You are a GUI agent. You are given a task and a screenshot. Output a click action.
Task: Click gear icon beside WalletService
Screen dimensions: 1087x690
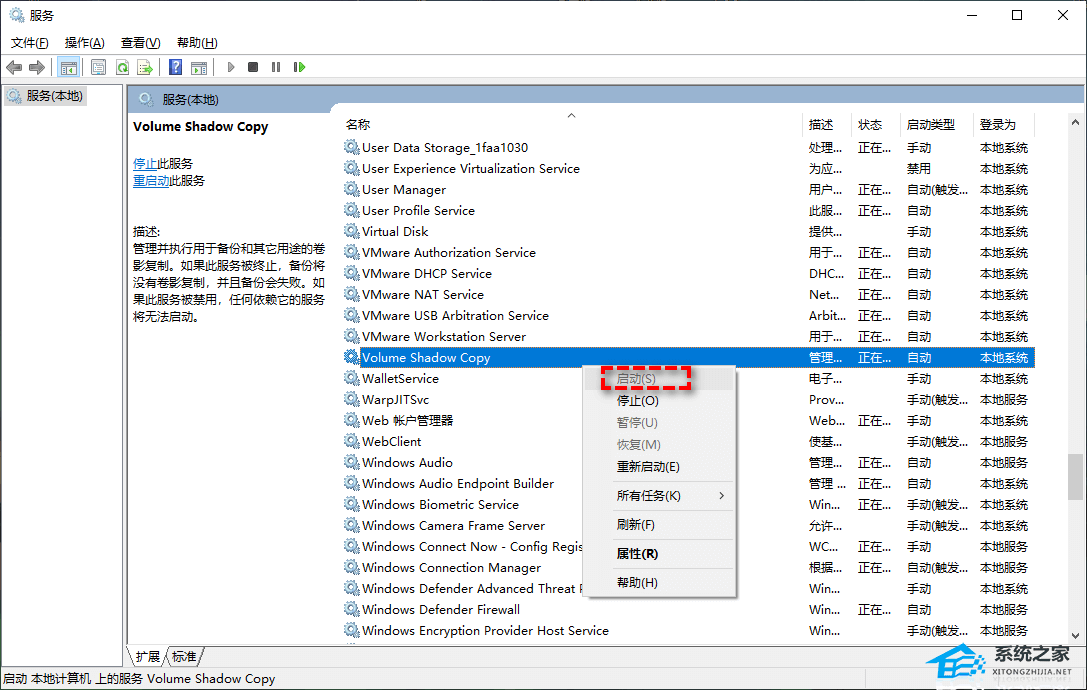(x=351, y=378)
